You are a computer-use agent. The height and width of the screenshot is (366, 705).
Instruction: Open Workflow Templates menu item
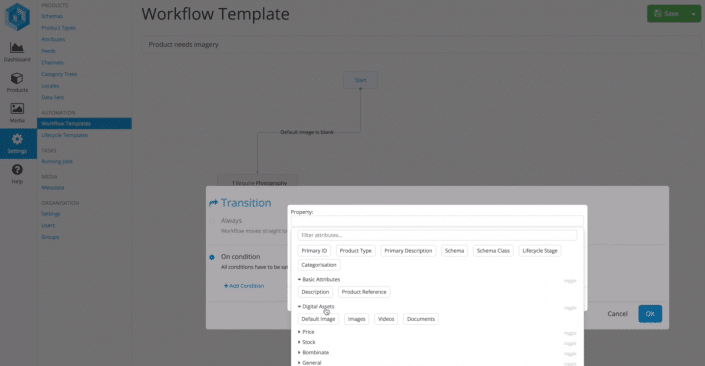click(84, 124)
